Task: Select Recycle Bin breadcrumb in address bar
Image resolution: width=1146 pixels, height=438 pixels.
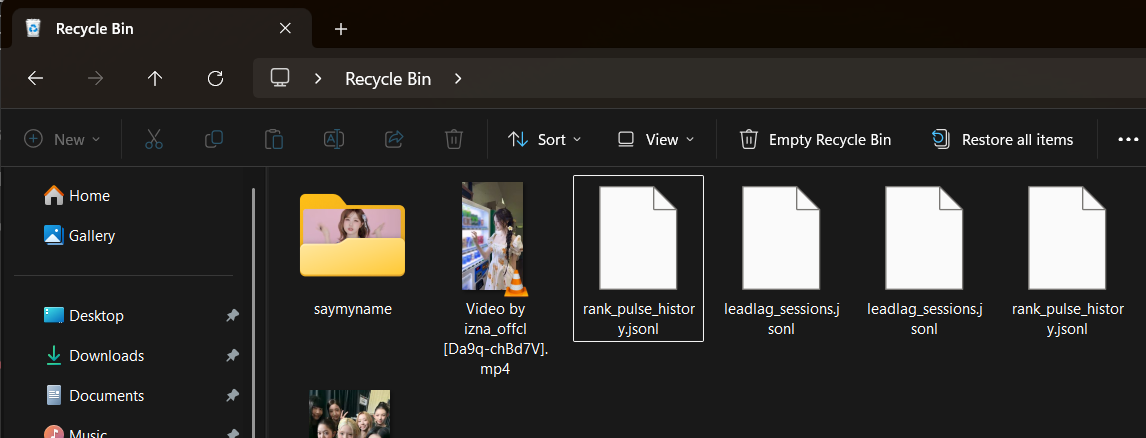Action: pos(388,78)
